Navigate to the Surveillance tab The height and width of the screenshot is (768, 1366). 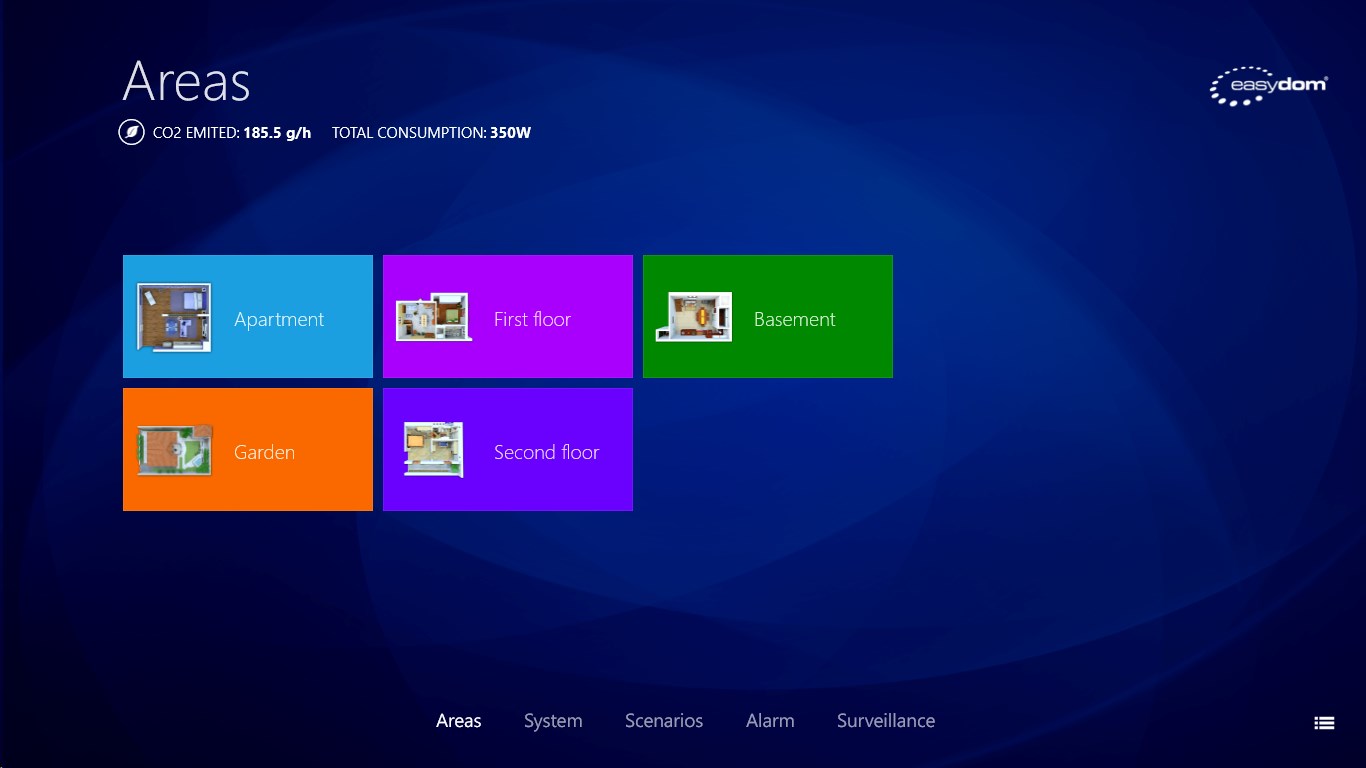[x=886, y=721]
